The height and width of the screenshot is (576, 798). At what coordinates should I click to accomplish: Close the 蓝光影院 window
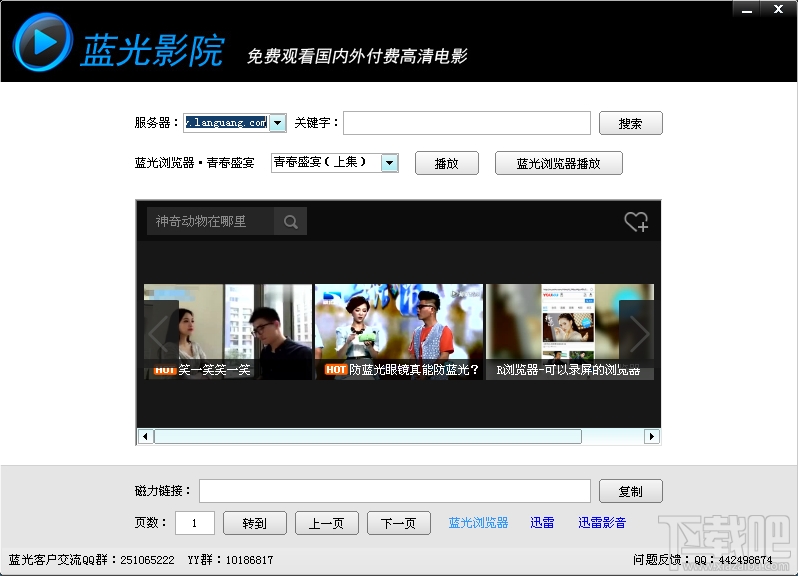click(x=778, y=9)
